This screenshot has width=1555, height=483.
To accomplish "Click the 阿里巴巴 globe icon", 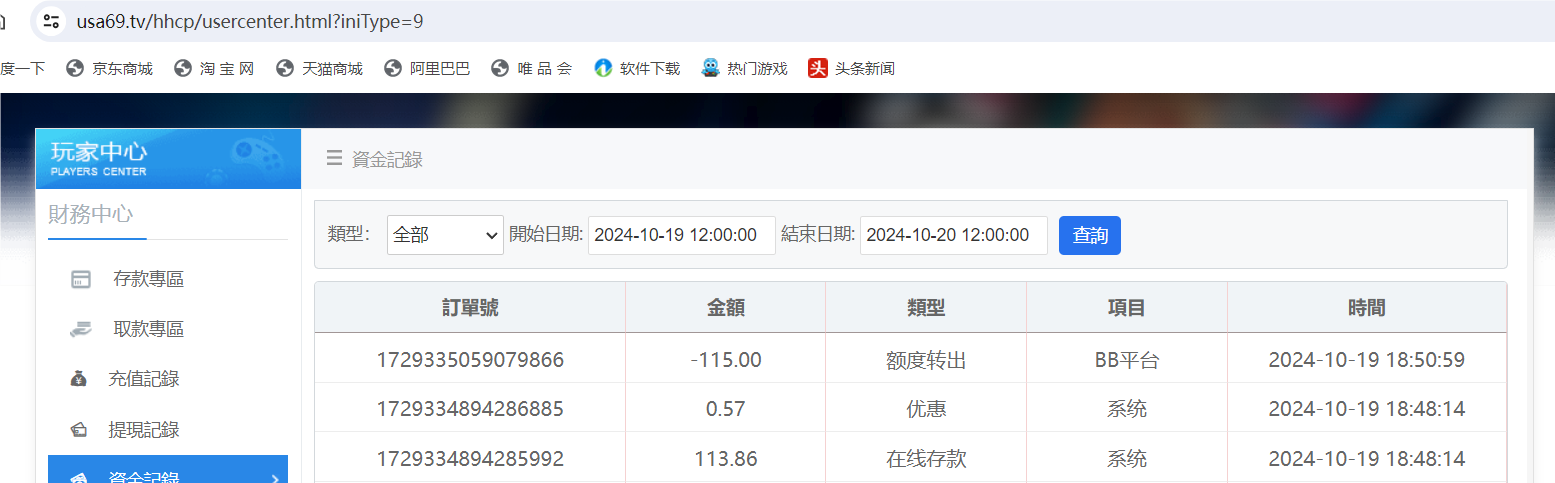I will pos(393,69).
